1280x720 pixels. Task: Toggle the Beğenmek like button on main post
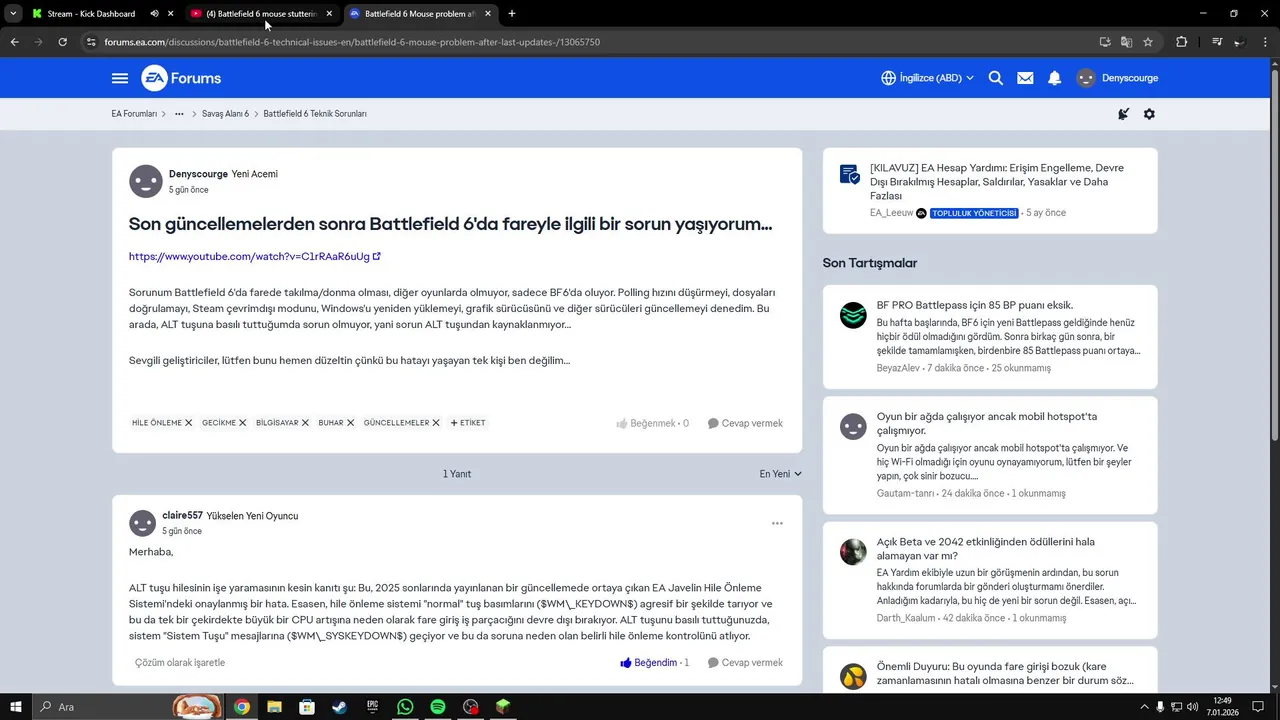click(652, 423)
